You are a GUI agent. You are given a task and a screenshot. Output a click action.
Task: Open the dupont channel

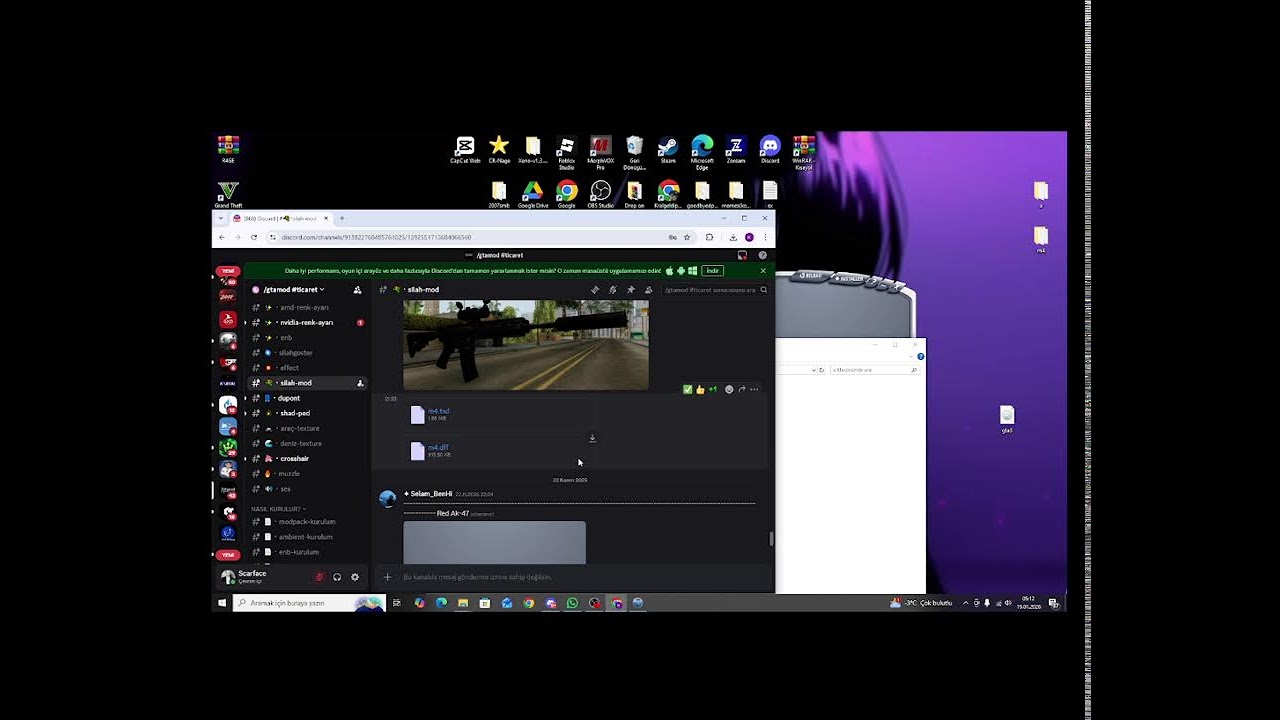pyautogui.click(x=305, y=398)
